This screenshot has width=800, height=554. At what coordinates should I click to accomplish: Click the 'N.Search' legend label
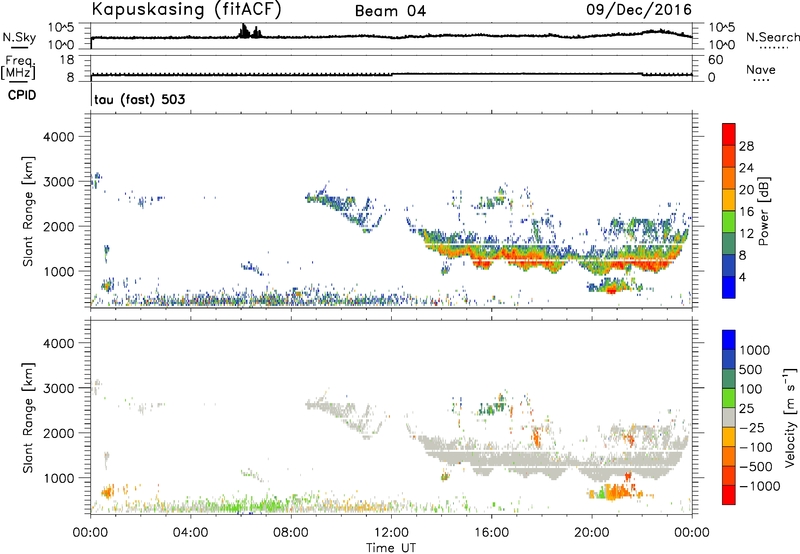click(772, 37)
